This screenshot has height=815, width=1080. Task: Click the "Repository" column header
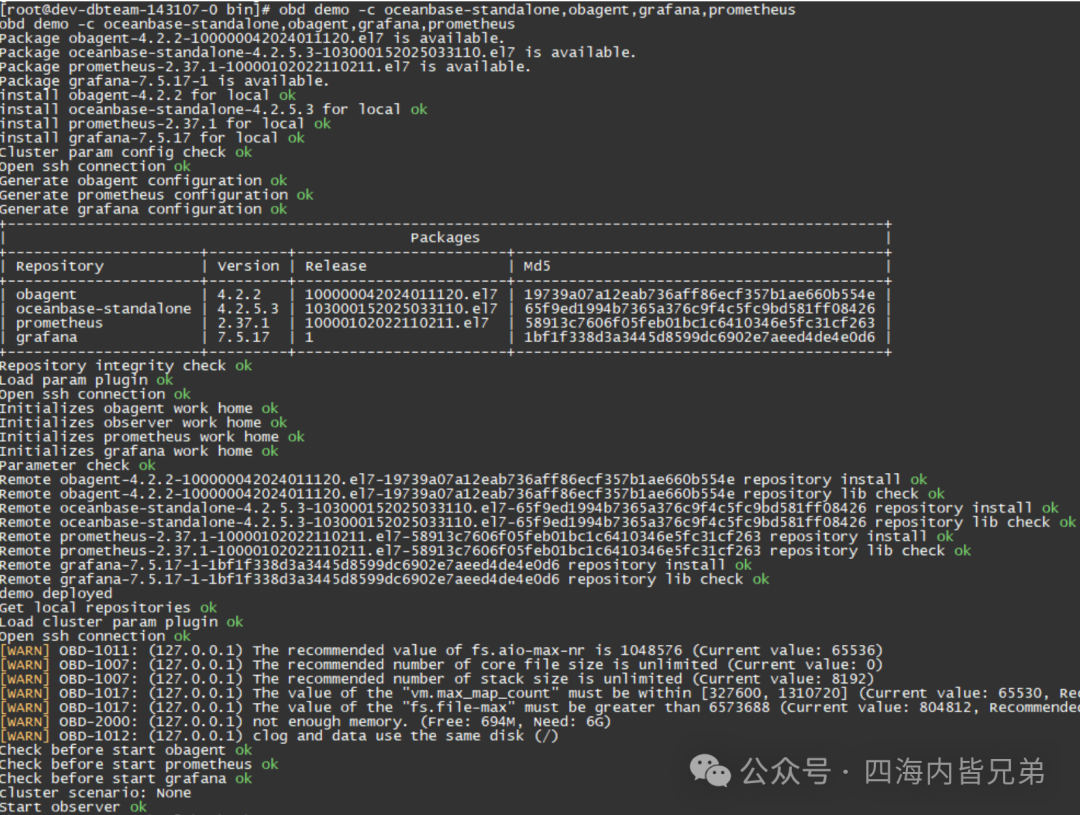tap(60, 266)
